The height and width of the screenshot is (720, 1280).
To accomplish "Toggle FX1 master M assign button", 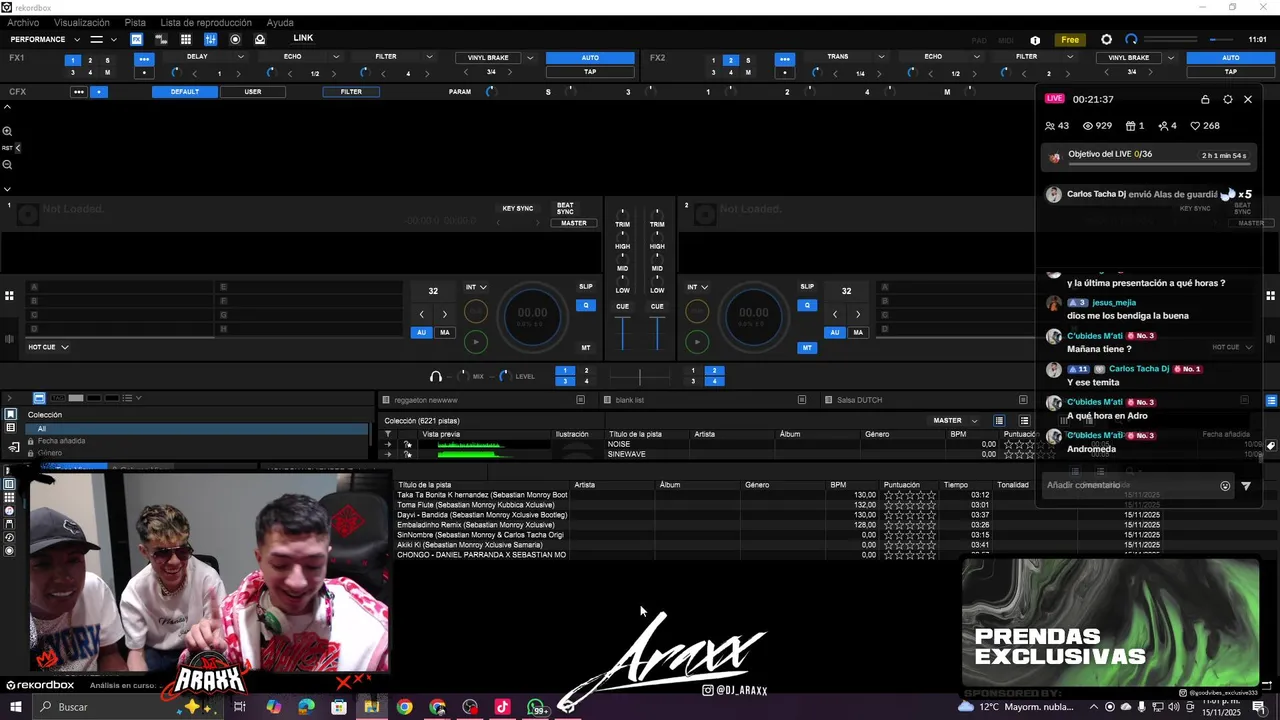I will [x=107, y=72].
